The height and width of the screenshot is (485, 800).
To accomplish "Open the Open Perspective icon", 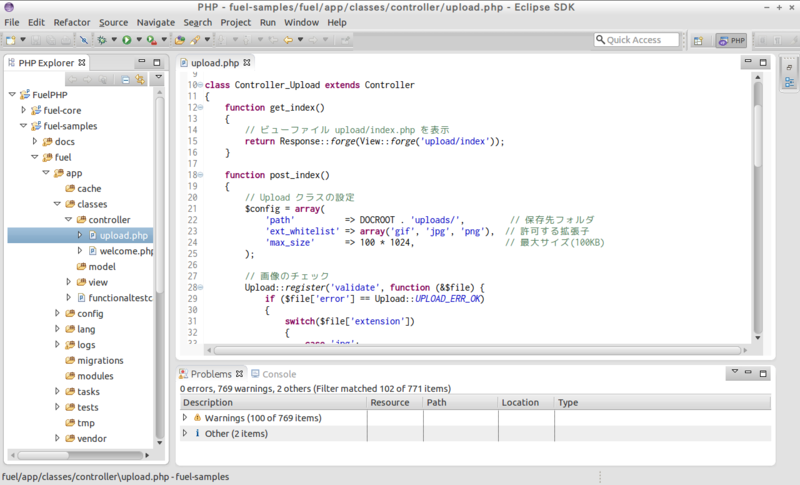I will coord(698,40).
